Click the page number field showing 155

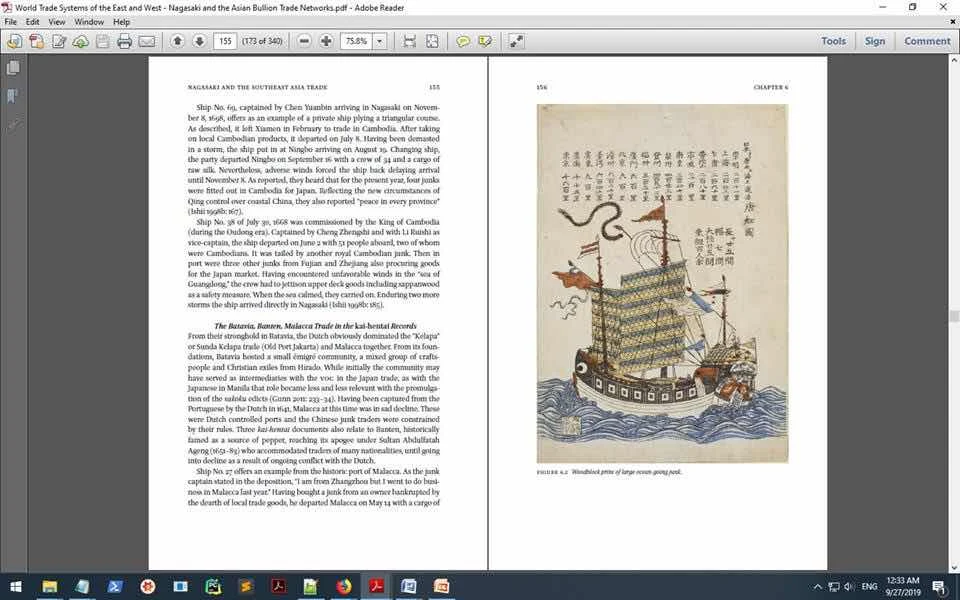tap(225, 41)
